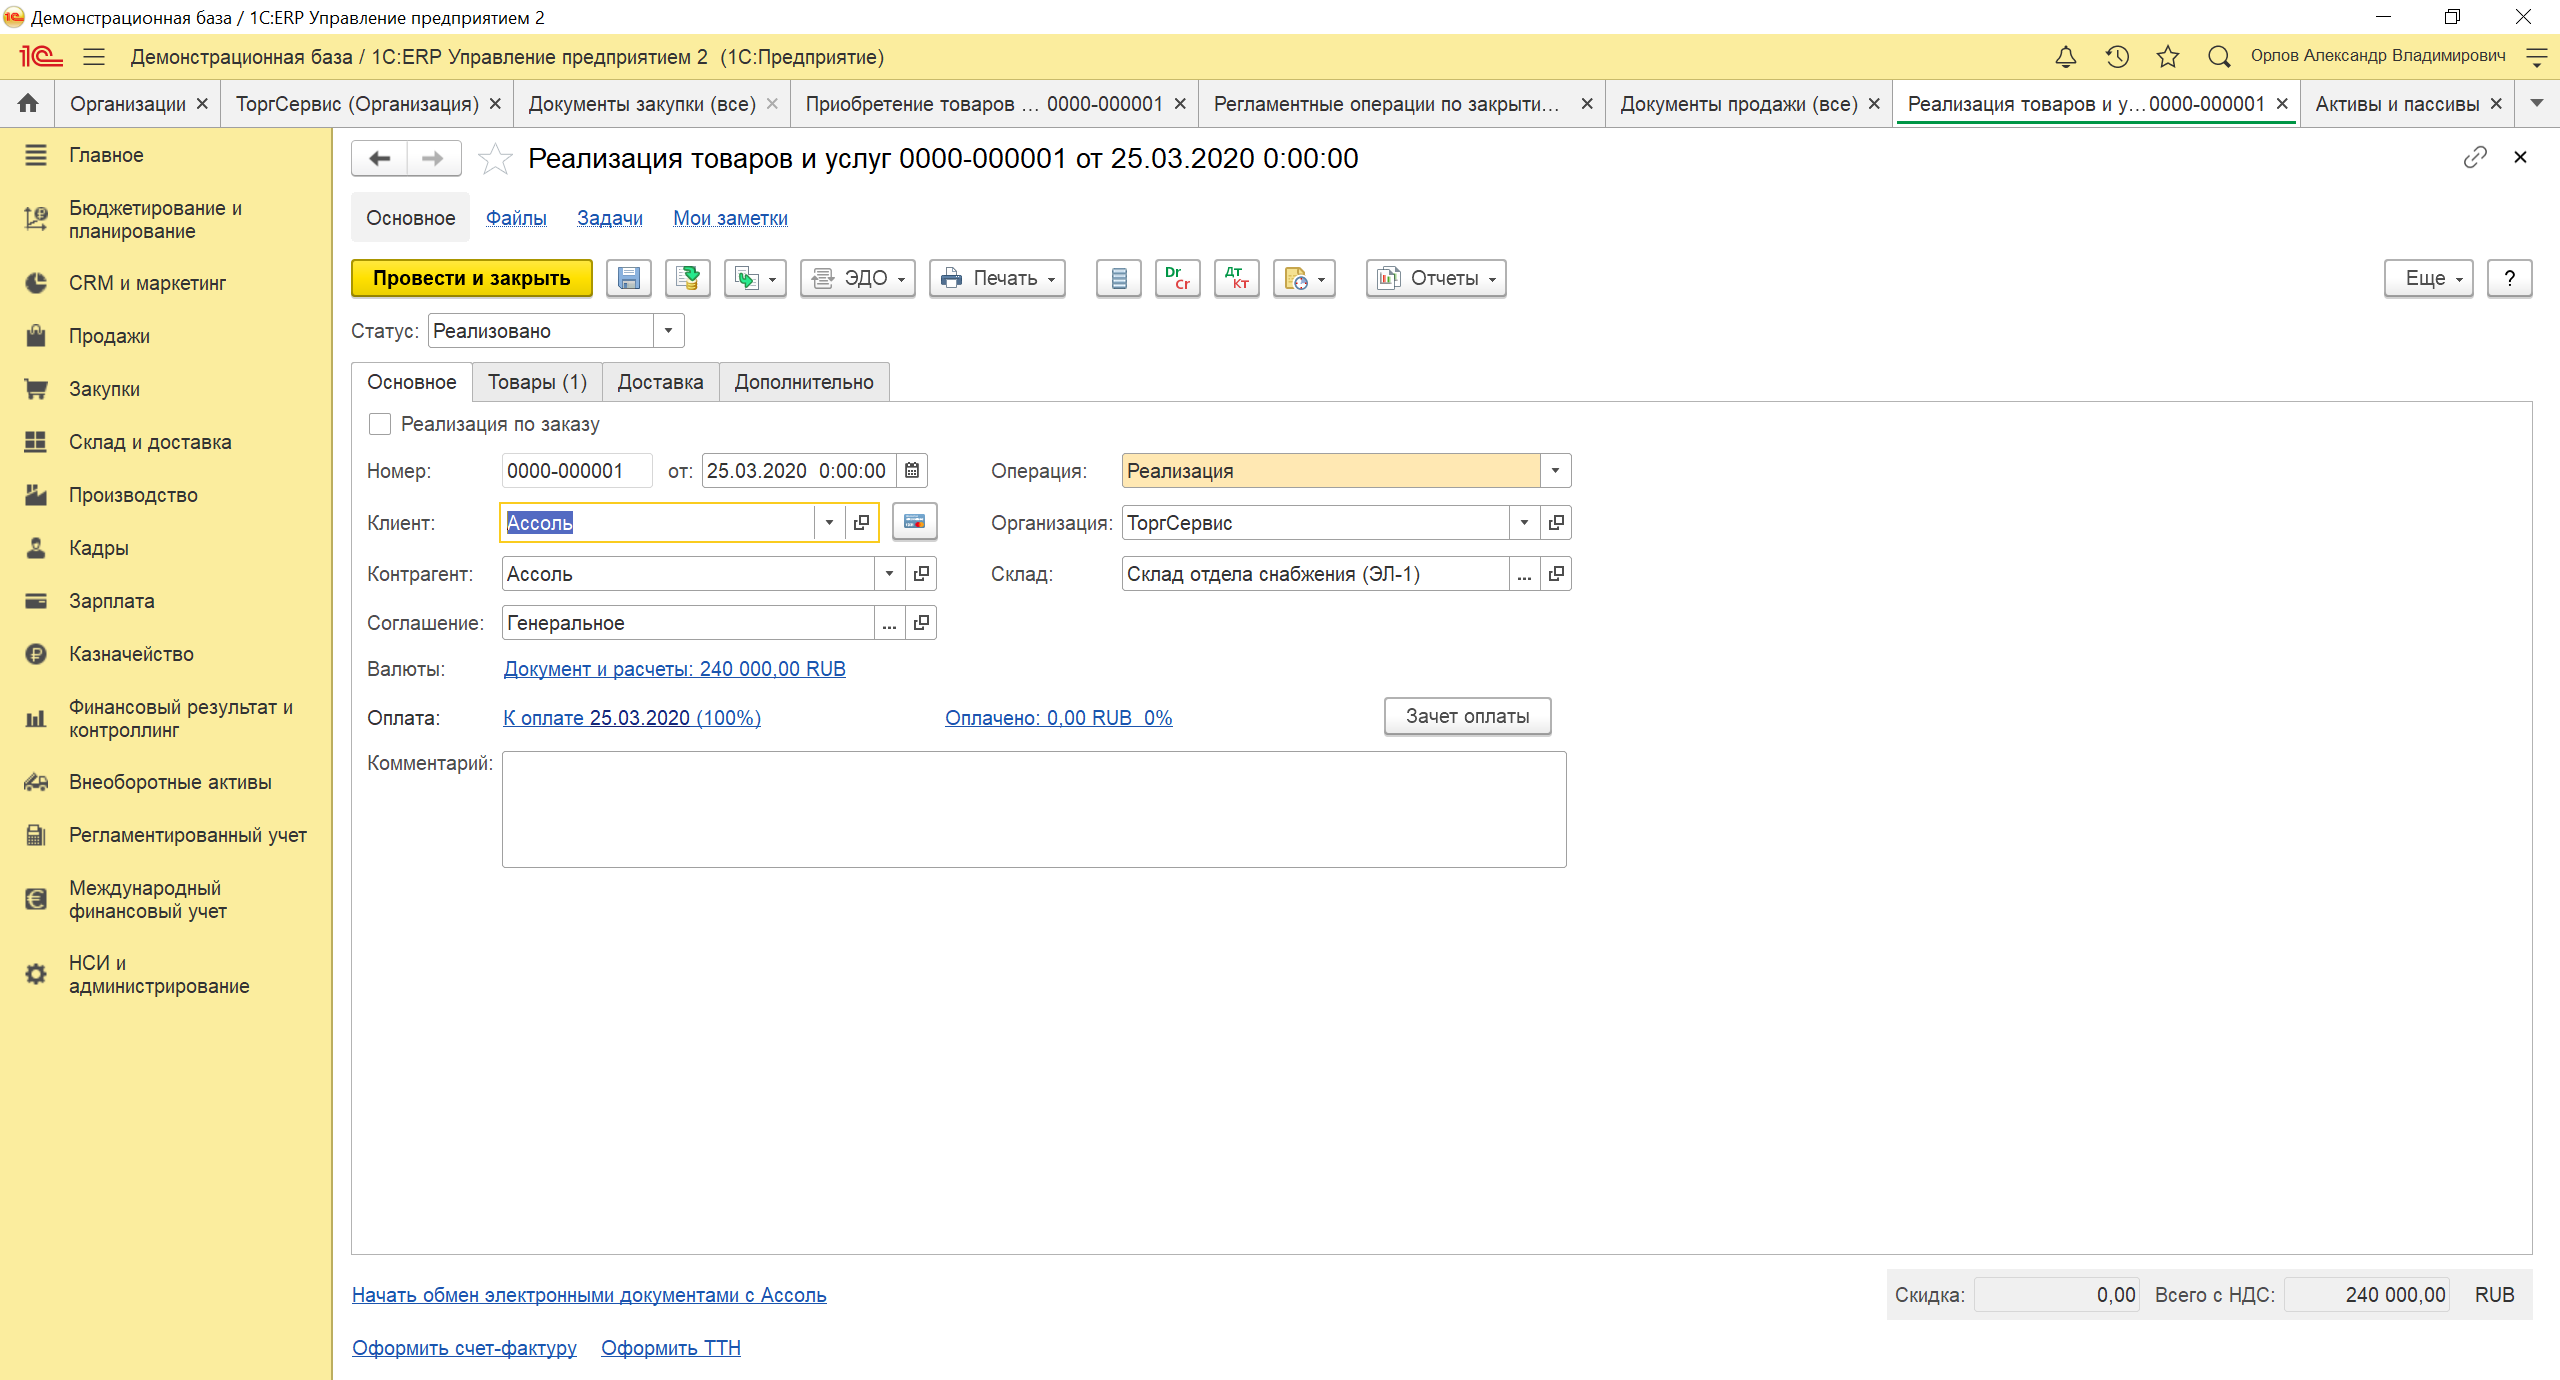Open the Отчеты dropdown menu

1436,278
